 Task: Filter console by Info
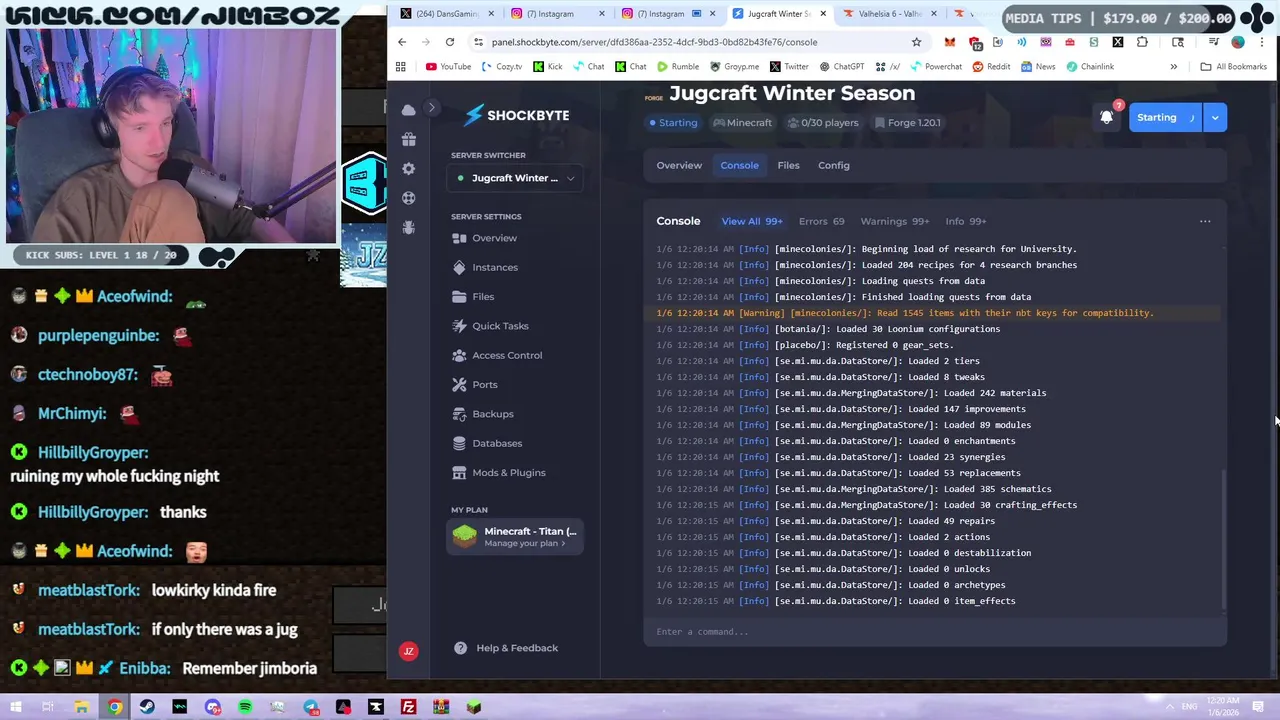click(965, 221)
